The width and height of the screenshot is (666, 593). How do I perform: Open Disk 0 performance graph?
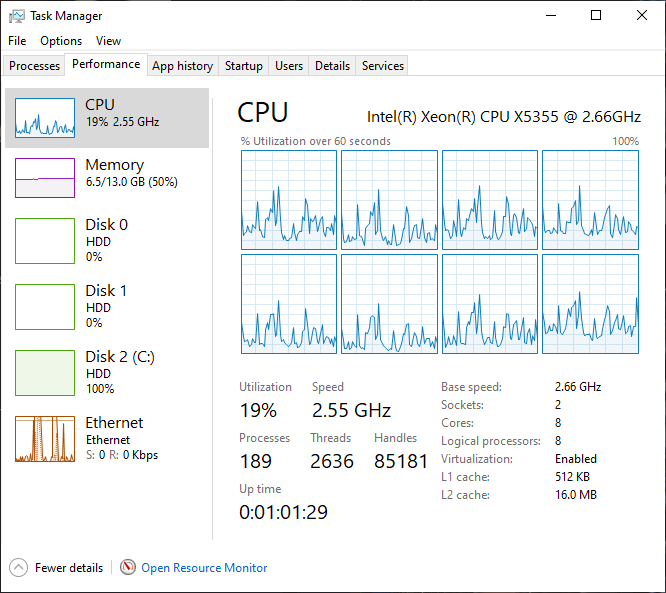(45, 241)
